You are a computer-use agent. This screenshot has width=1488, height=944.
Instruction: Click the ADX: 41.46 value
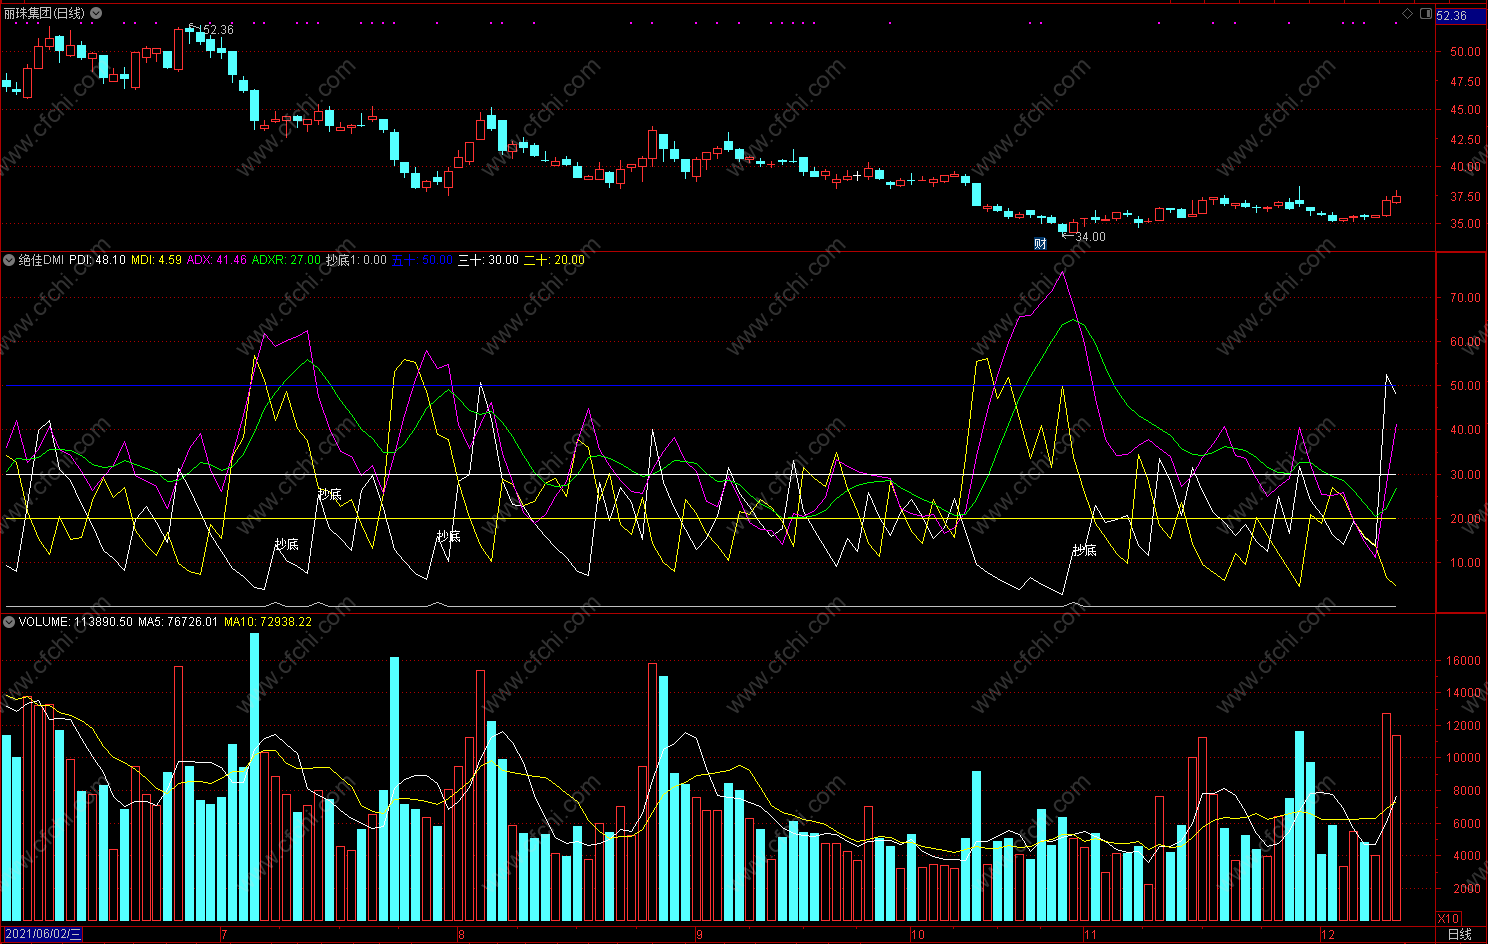tap(216, 260)
